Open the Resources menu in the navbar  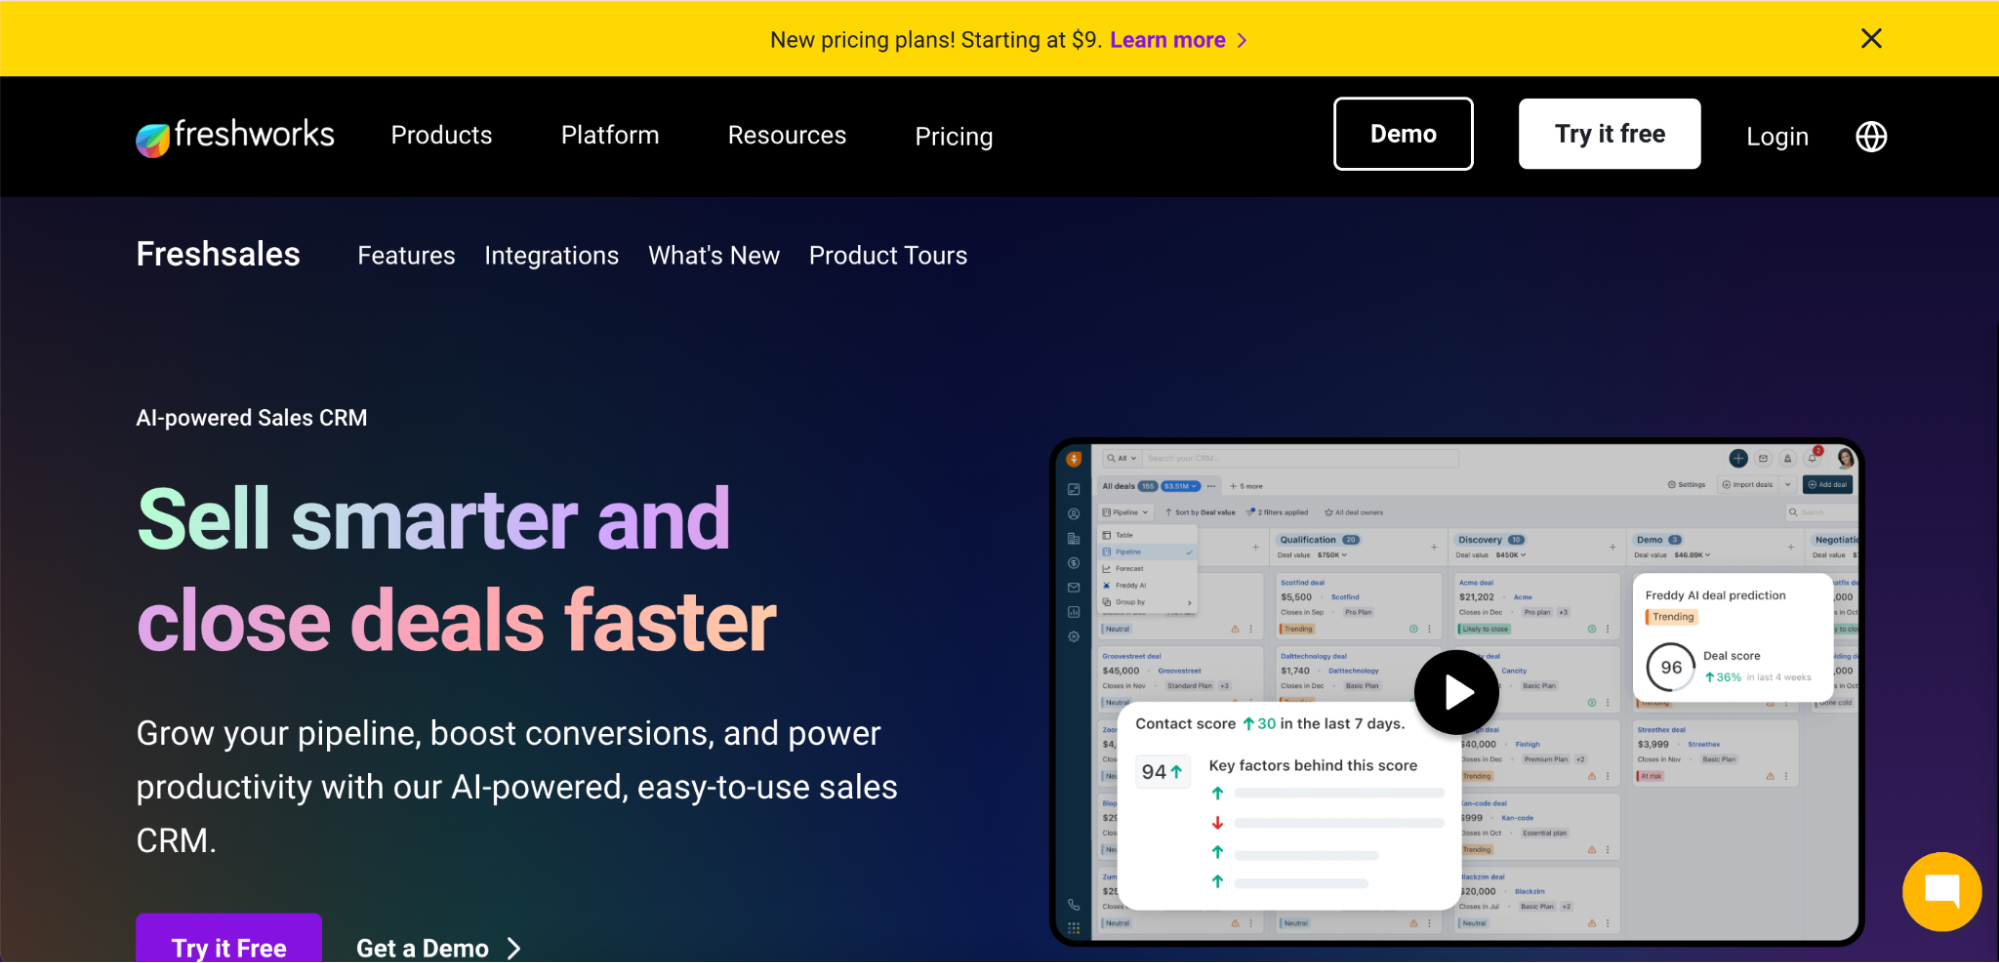[x=786, y=136]
